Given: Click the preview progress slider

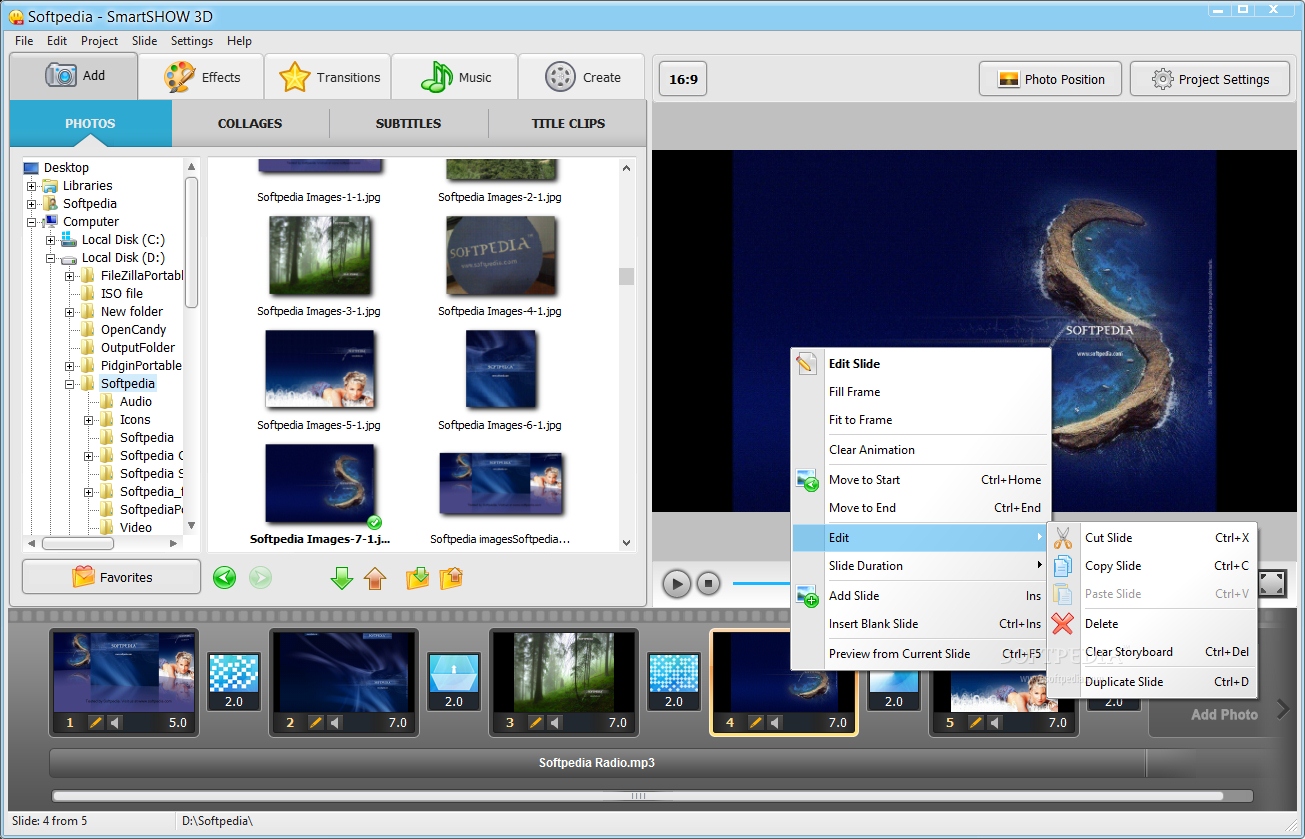Looking at the screenshot, I should point(761,583).
